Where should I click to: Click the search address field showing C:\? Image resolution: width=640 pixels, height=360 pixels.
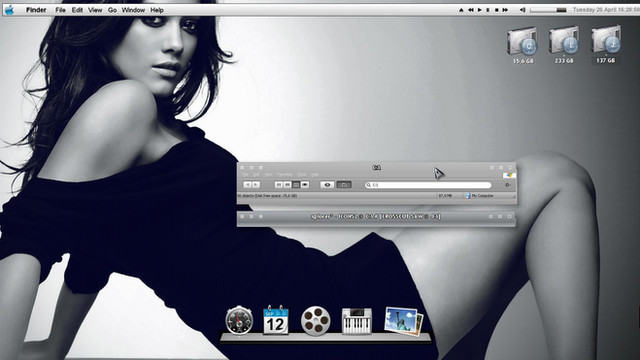(x=428, y=185)
